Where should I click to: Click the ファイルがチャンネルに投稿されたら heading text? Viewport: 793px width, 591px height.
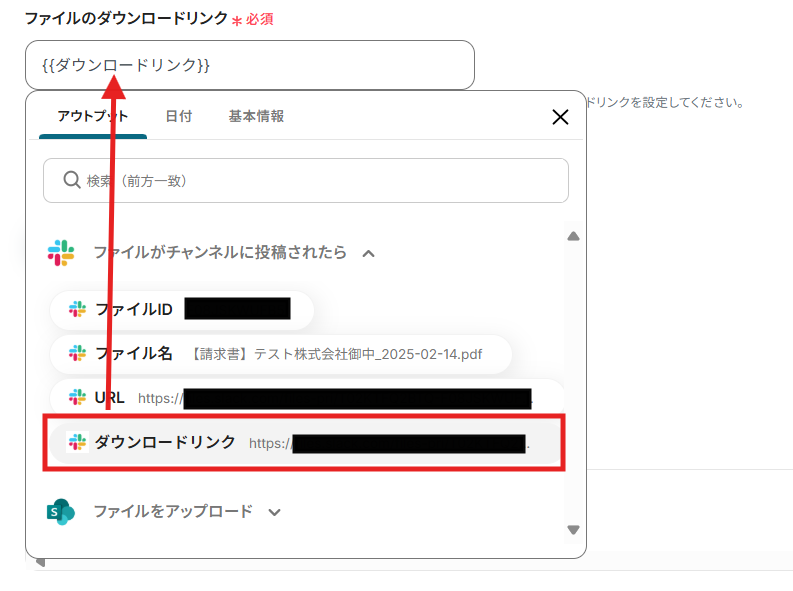[x=220, y=252]
